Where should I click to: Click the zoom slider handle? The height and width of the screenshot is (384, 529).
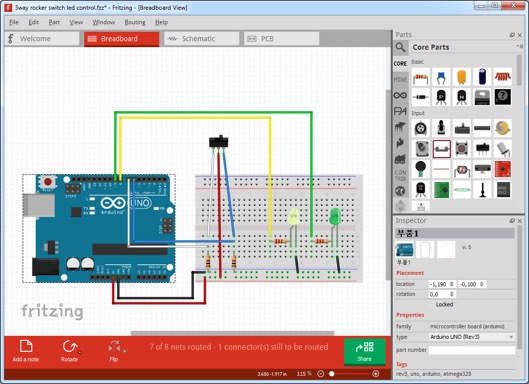pyautogui.click(x=332, y=374)
